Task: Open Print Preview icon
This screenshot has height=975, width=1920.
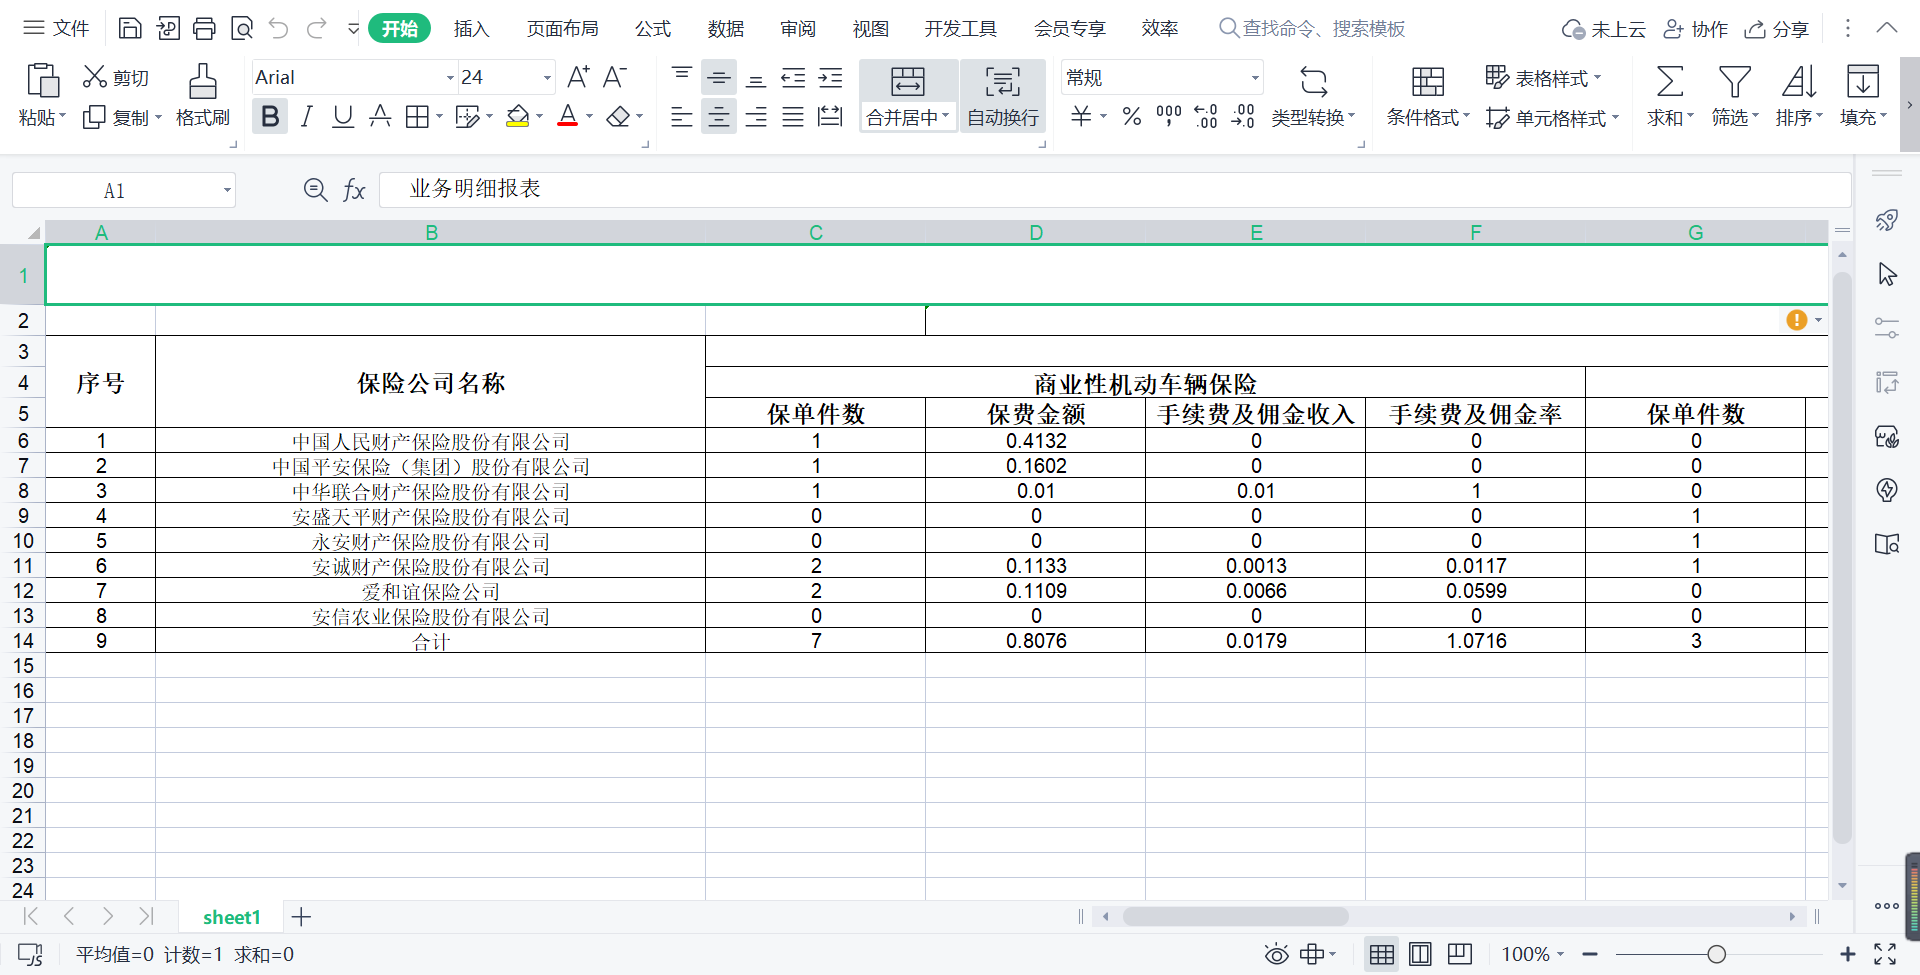Action: [241, 28]
